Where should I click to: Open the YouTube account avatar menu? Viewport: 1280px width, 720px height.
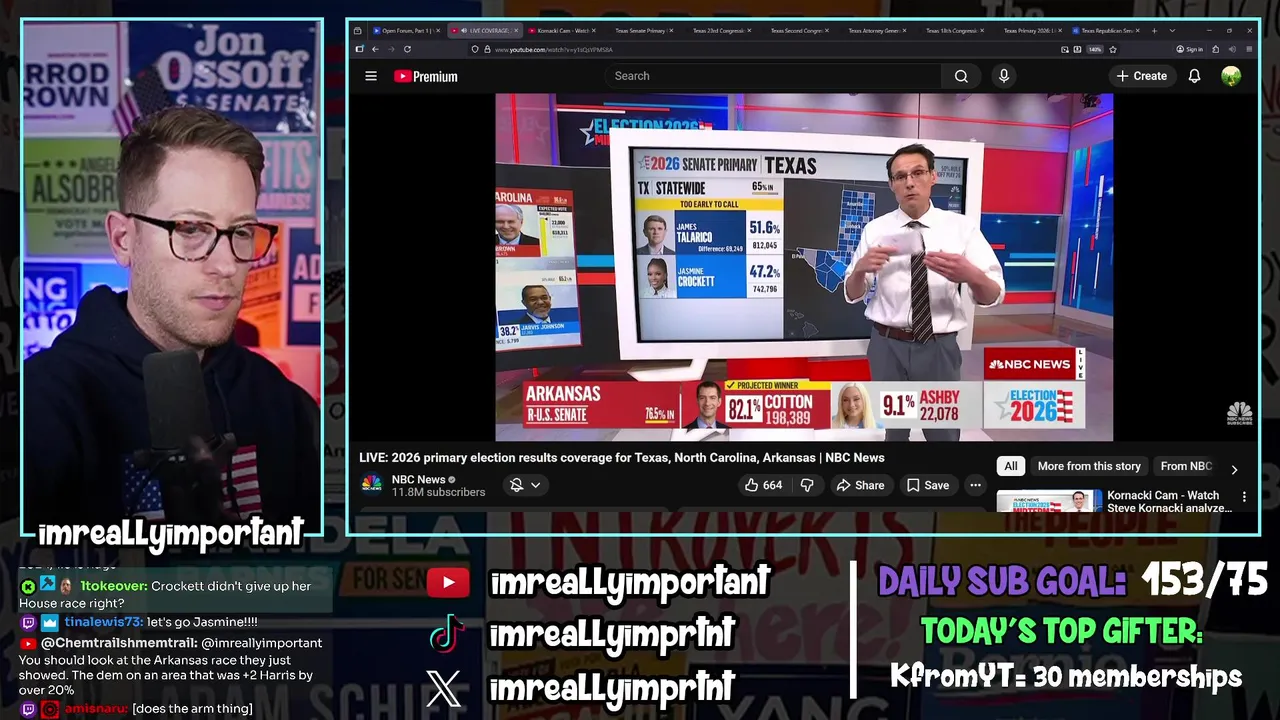pos(1231,76)
